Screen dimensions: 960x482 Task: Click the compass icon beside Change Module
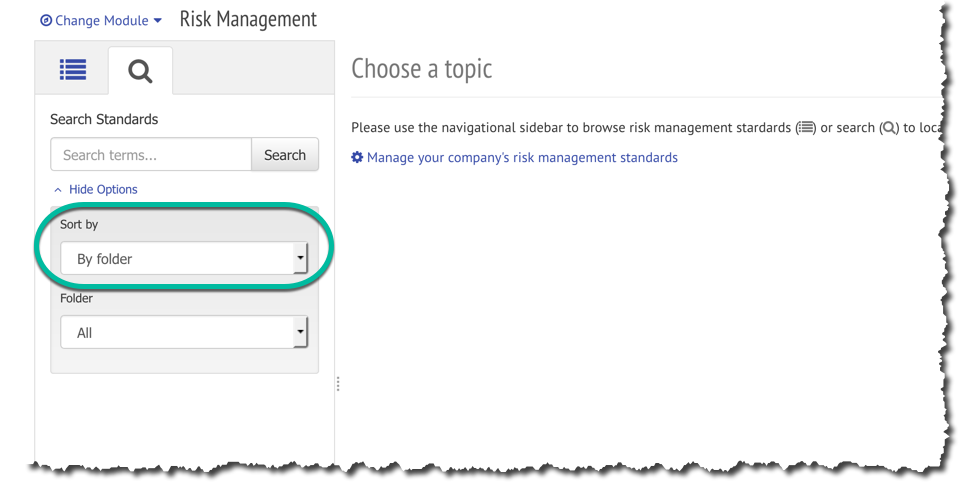pyautogui.click(x=46, y=21)
